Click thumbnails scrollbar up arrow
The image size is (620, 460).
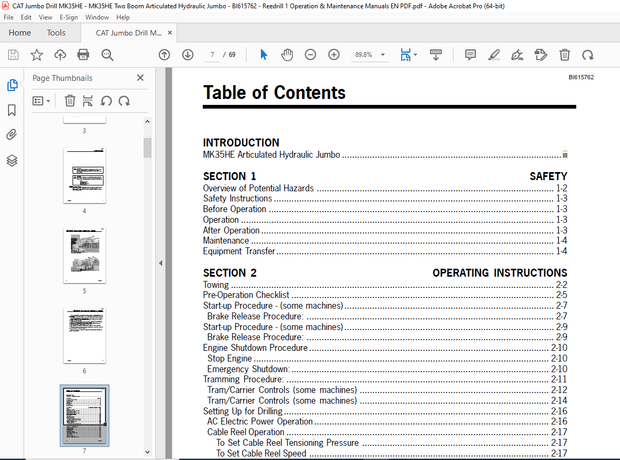coord(147,122)
